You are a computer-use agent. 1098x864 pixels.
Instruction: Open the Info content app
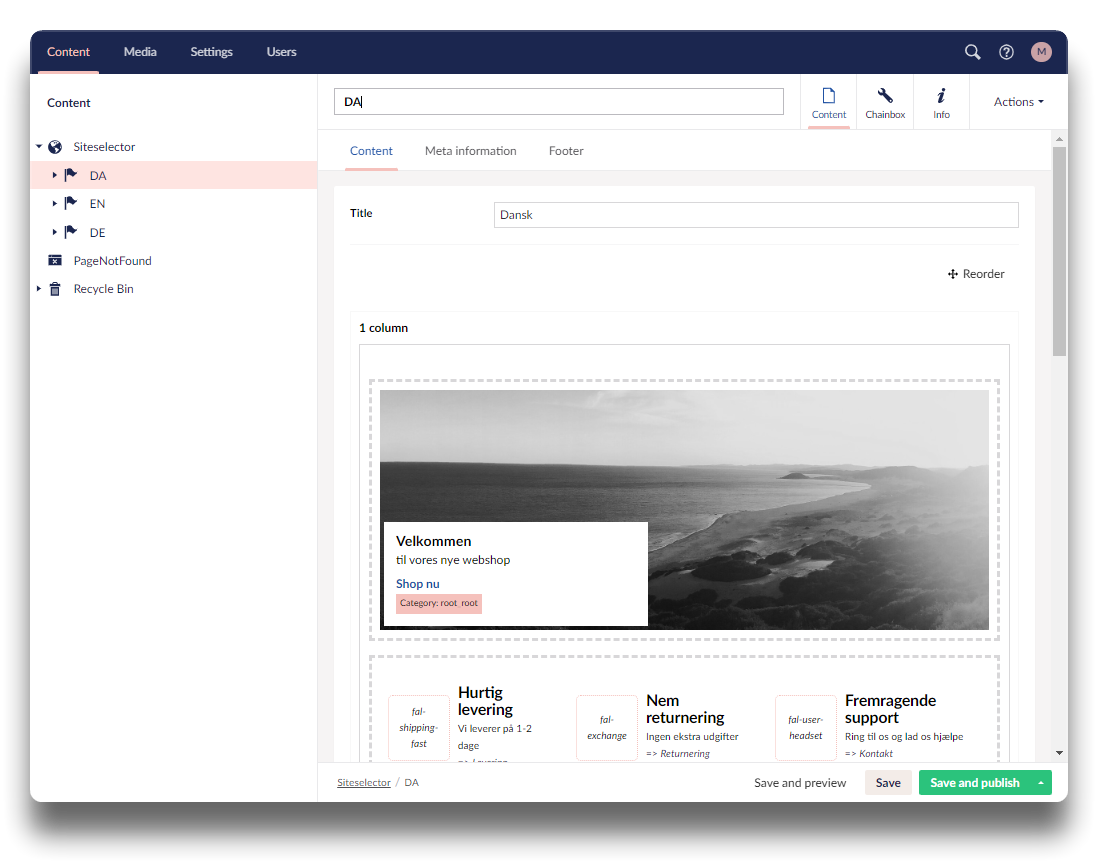(x=941, y=102)
